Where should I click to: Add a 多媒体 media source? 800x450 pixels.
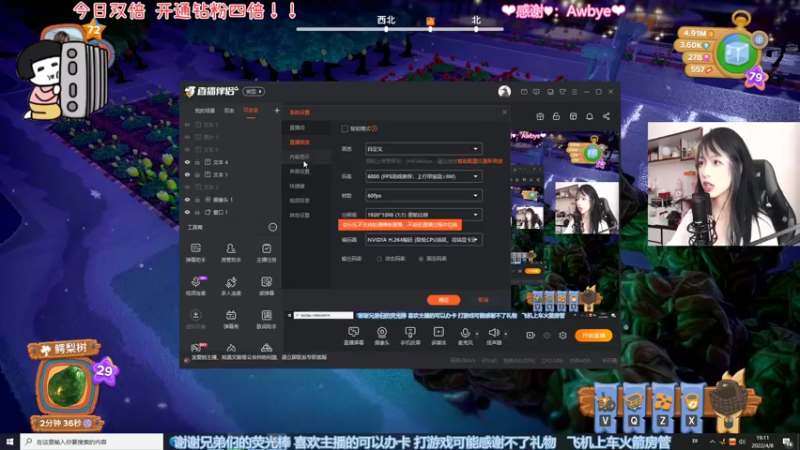(x=438, y=336)
